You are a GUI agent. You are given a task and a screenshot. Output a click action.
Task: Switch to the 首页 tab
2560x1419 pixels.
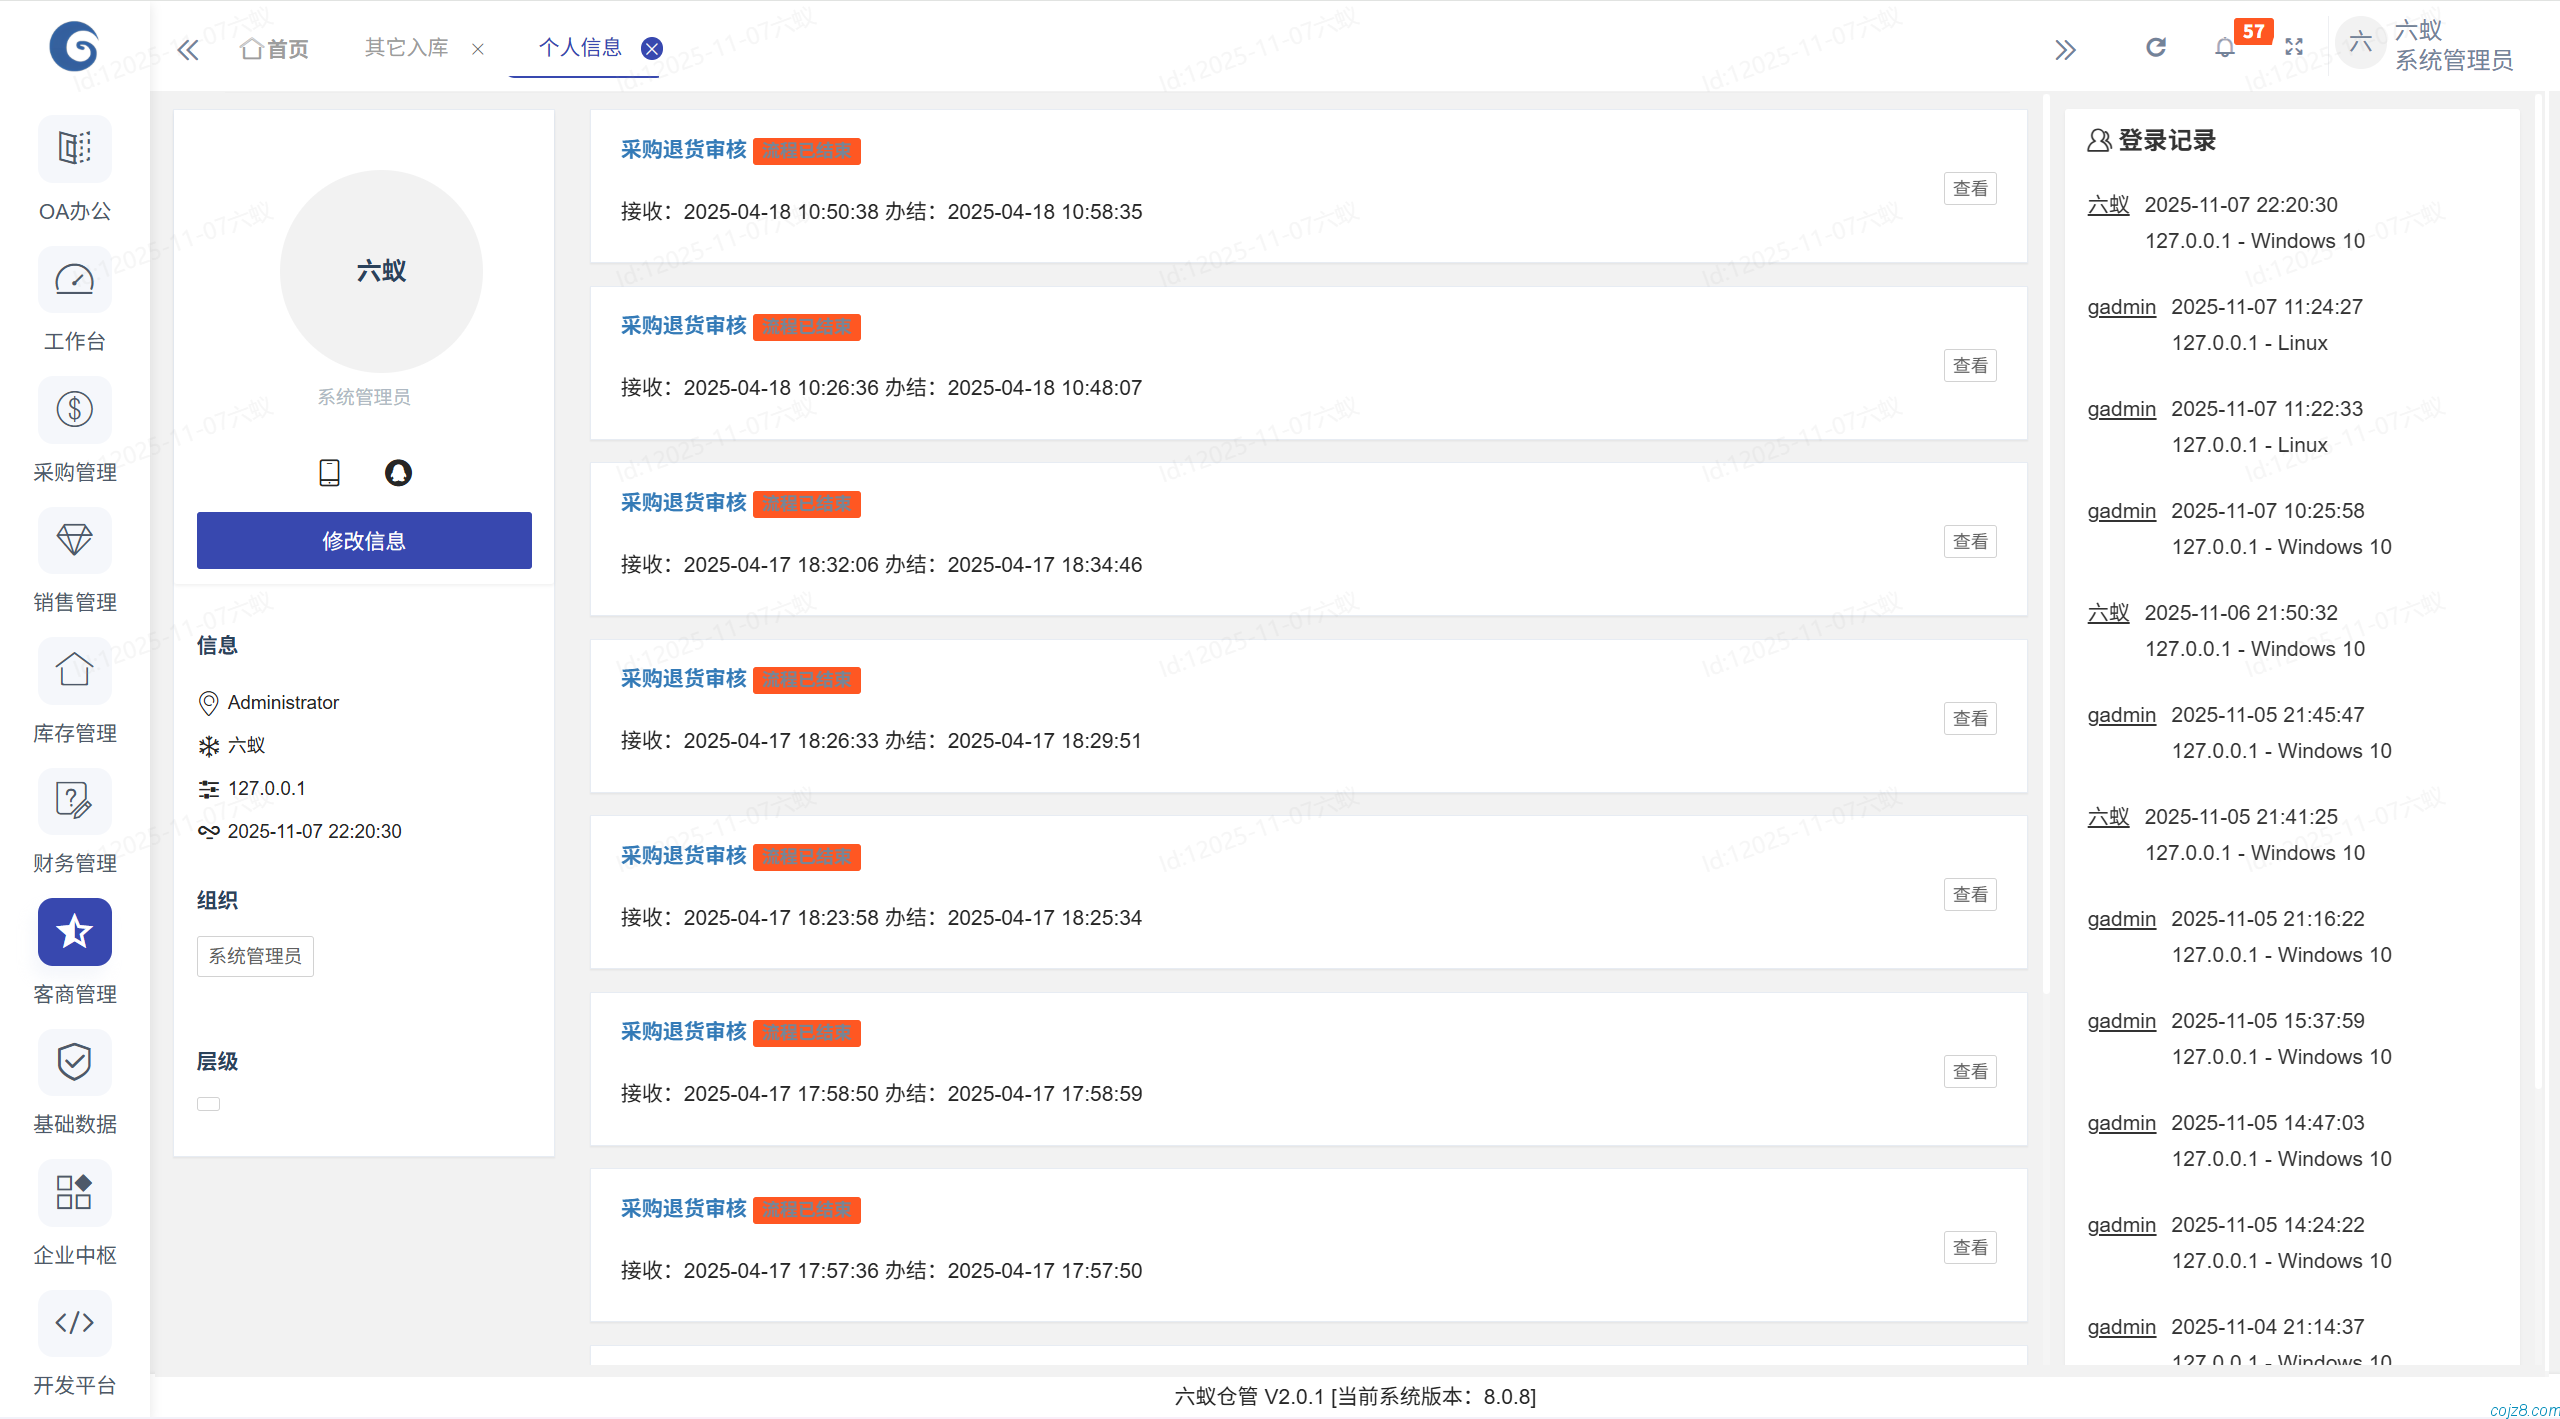tap(275, 48)
